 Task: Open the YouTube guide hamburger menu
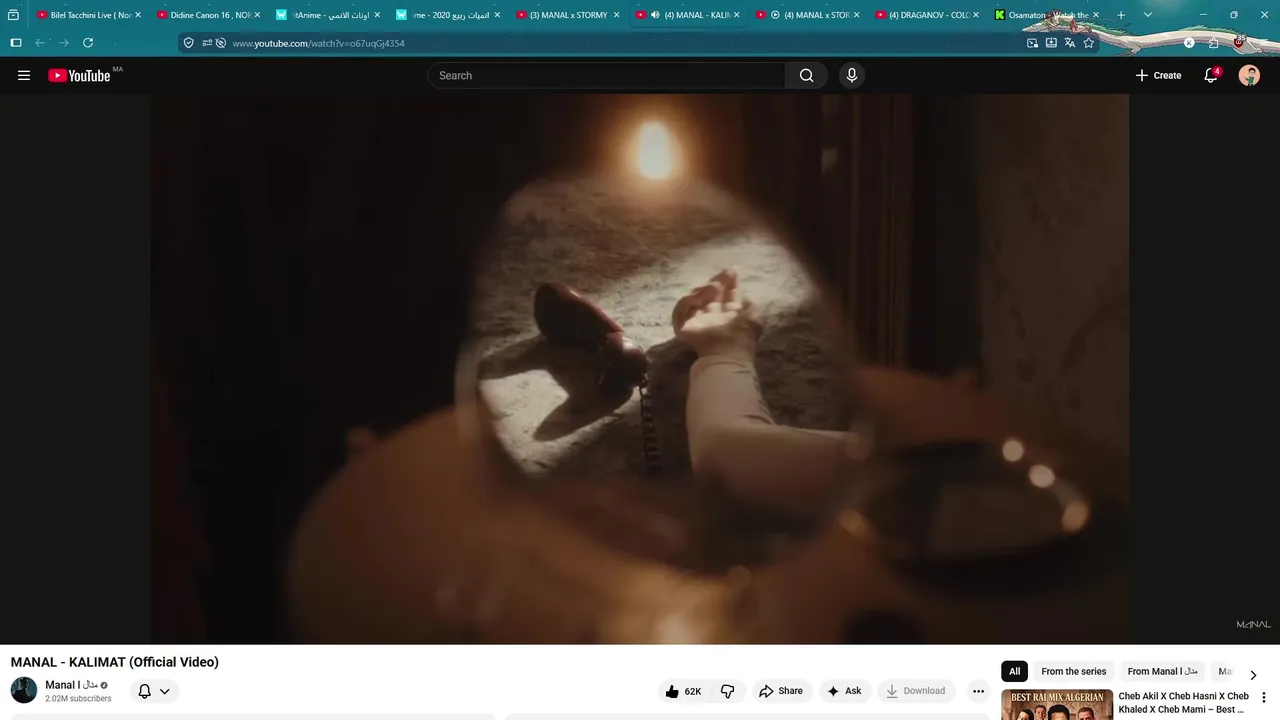click(x=24, y=75)
